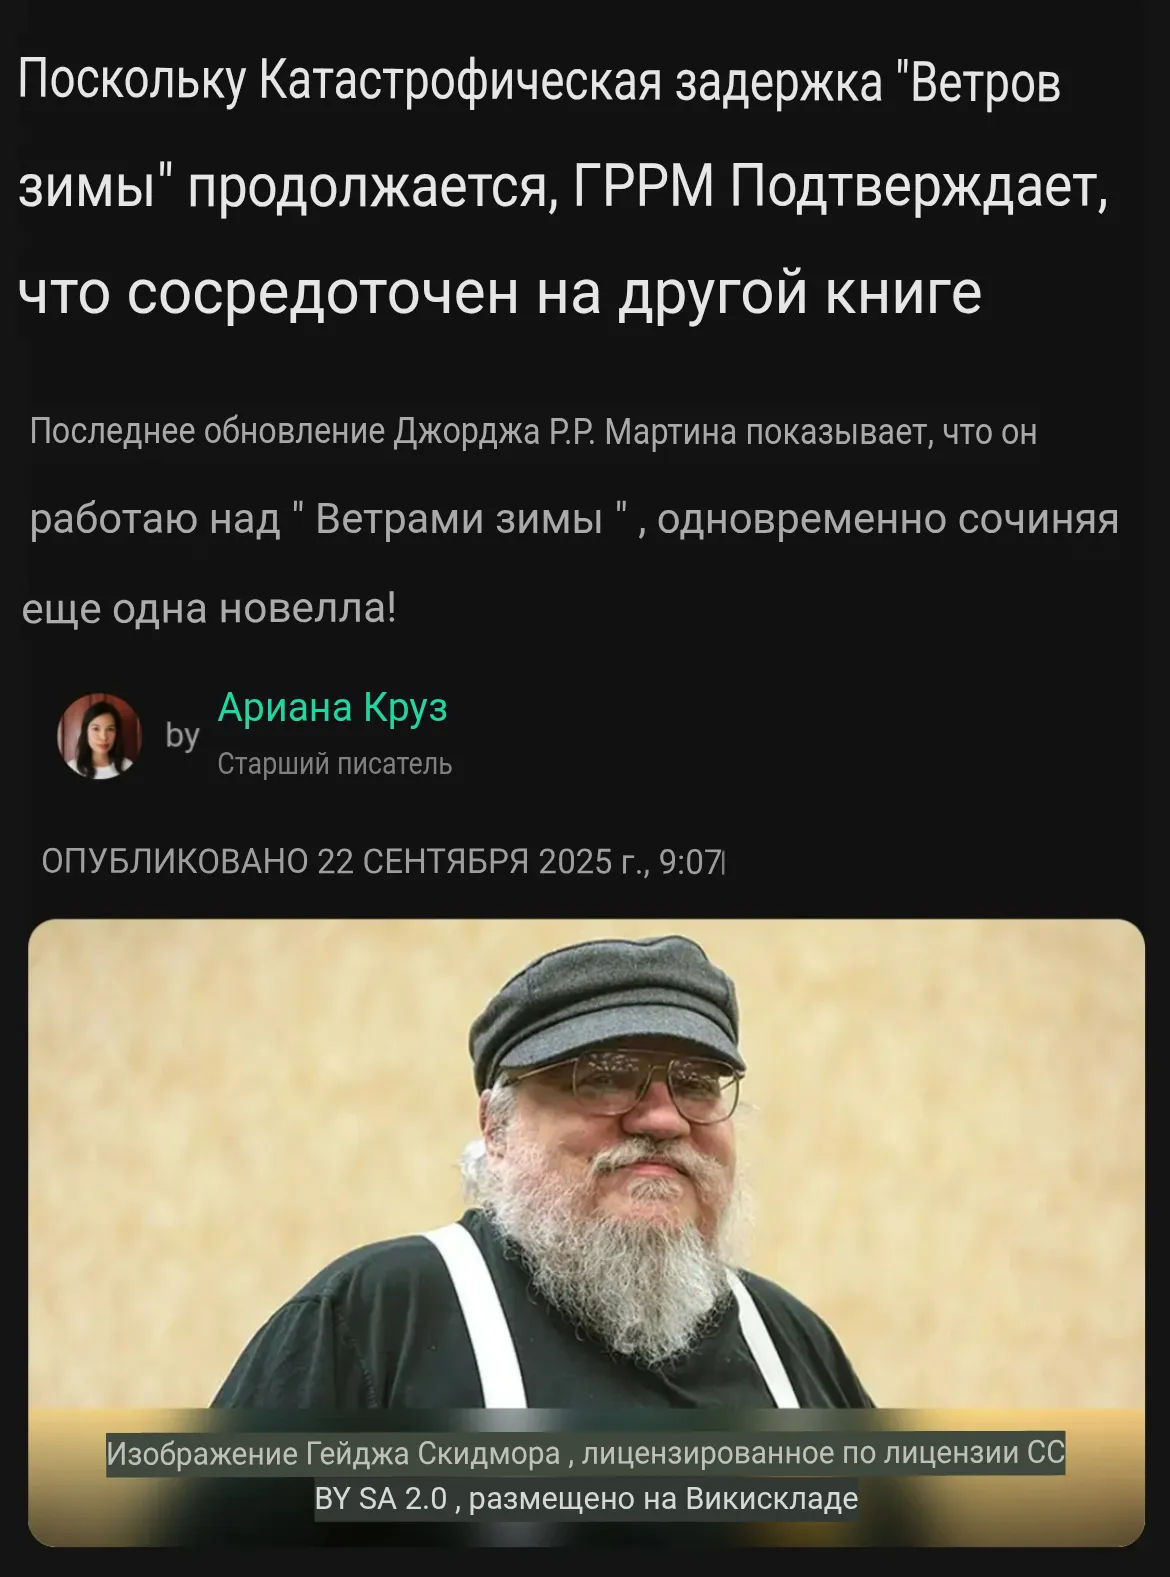1170x1577 pixels.
Task: Open the main article photo
Action: (586, 1232)
